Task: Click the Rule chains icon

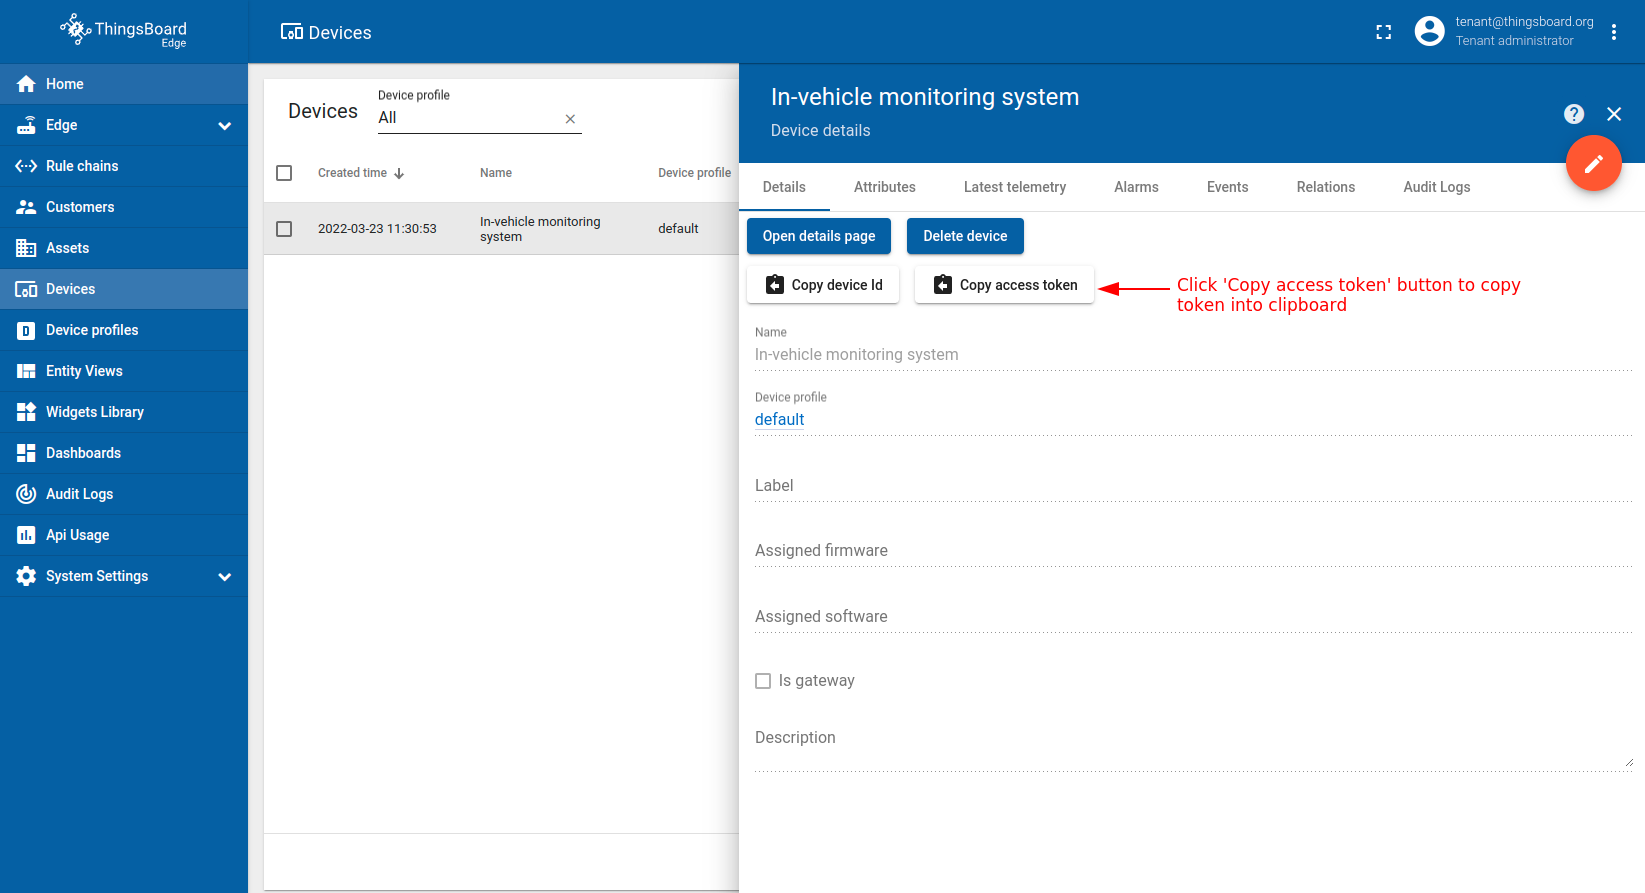Action: (26, 166)
